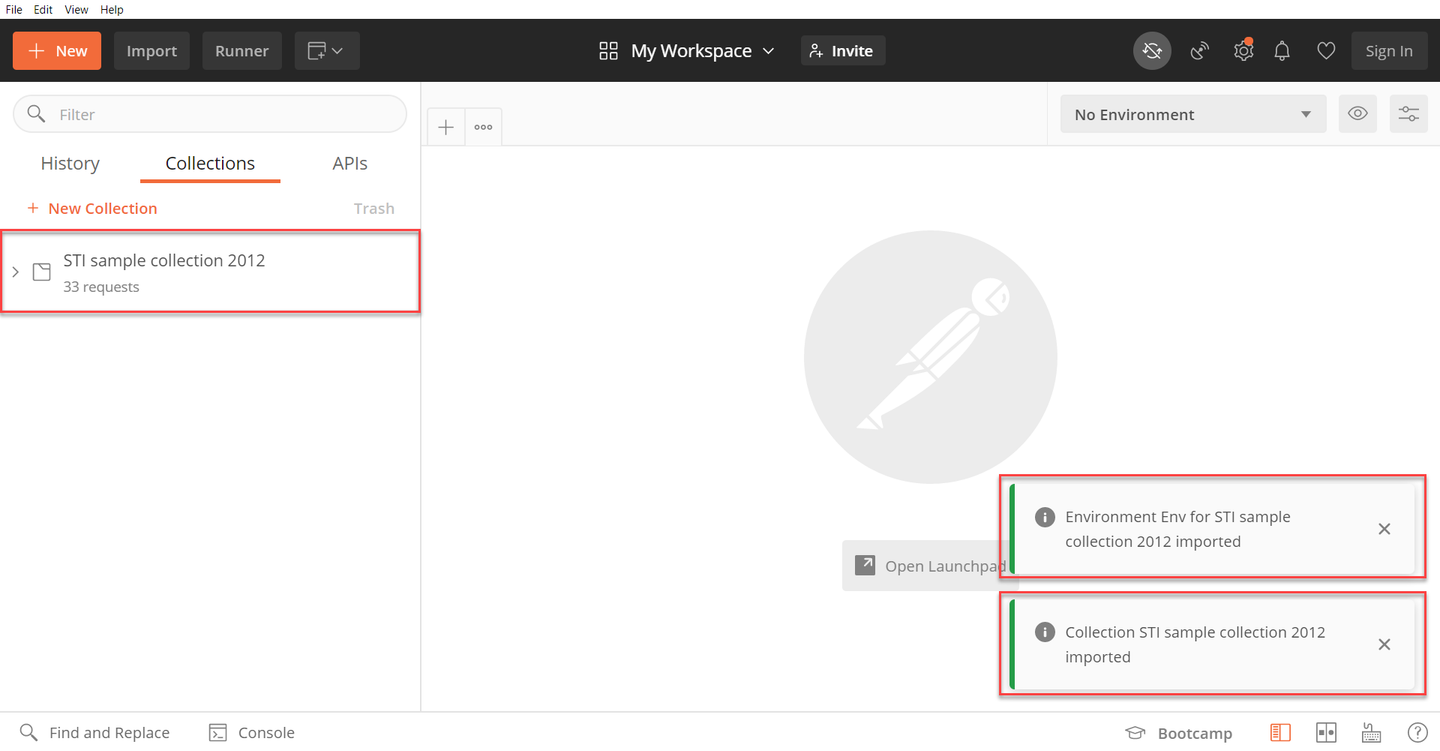Create a New Collection

click(x=92, y=208)
